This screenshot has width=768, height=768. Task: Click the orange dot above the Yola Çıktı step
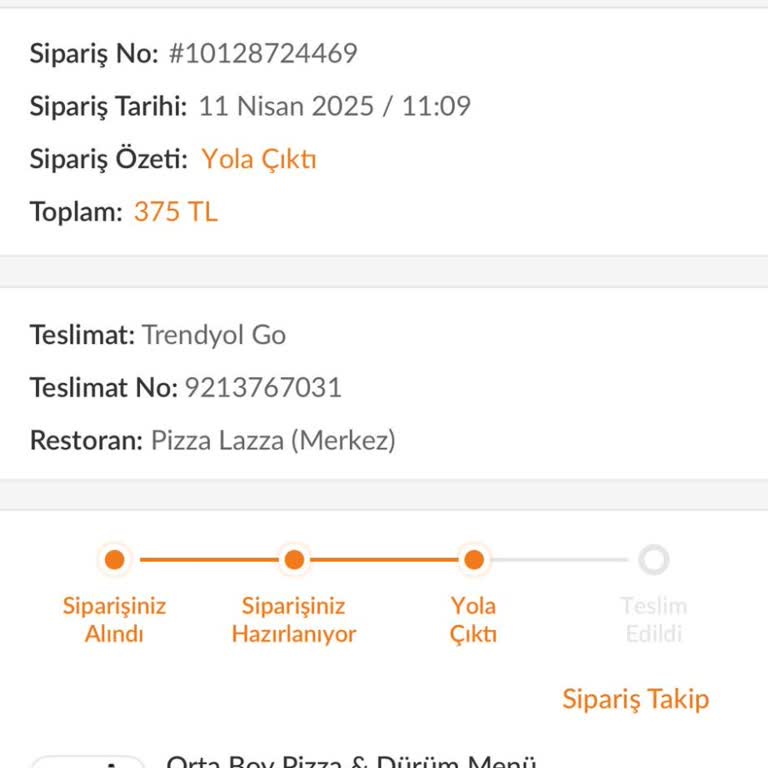click(x=474, y=560)
